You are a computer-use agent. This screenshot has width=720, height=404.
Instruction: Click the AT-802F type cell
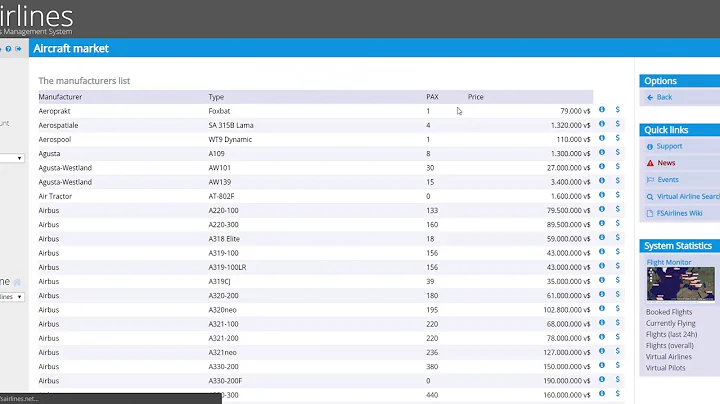(x=221, y=196)
